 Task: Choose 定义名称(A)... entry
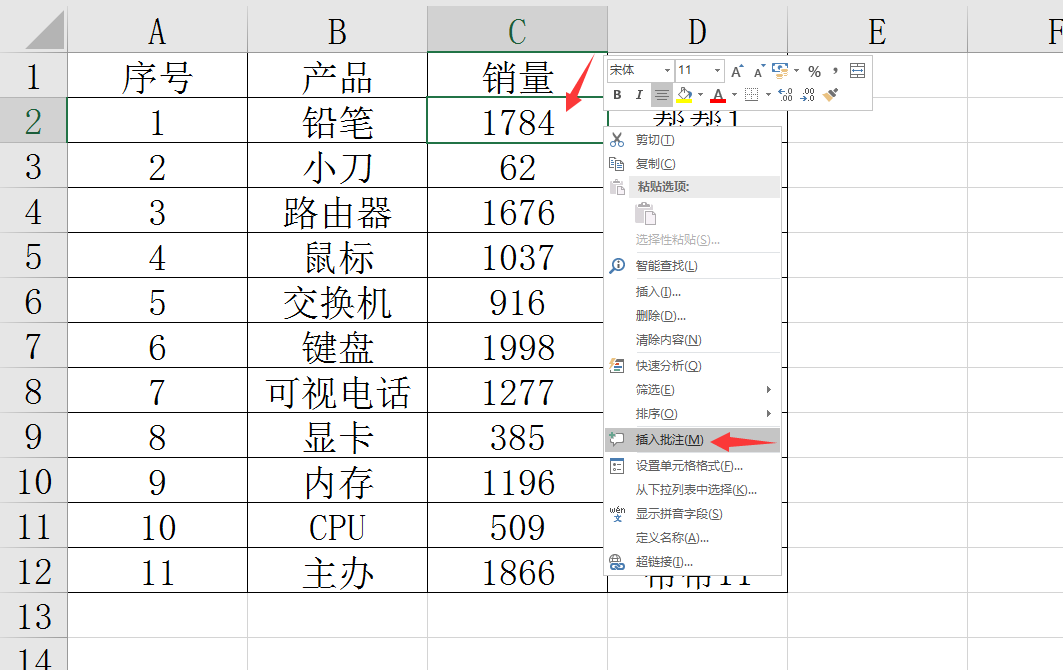pyautogui.click(x=692, y=538)
